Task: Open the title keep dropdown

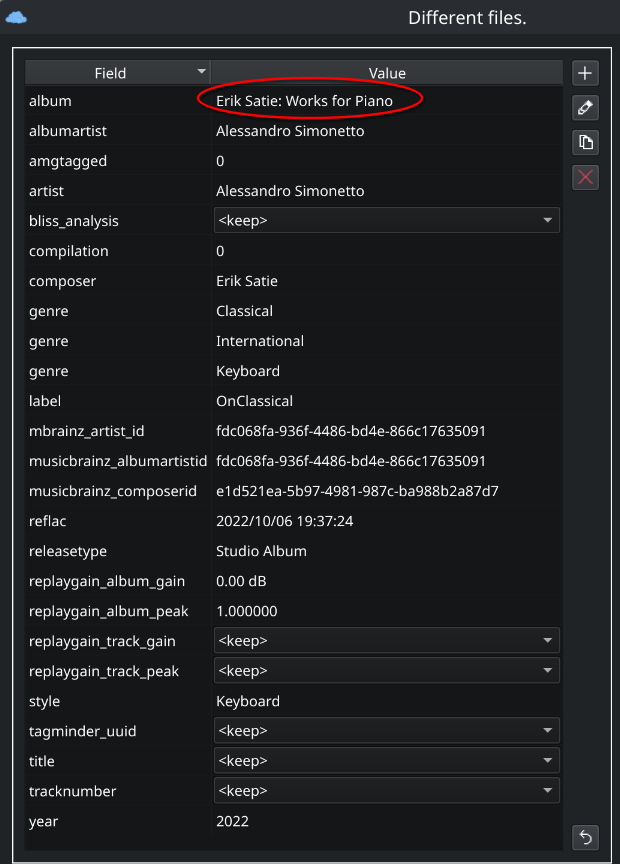Action: click(x=386, y=761)
